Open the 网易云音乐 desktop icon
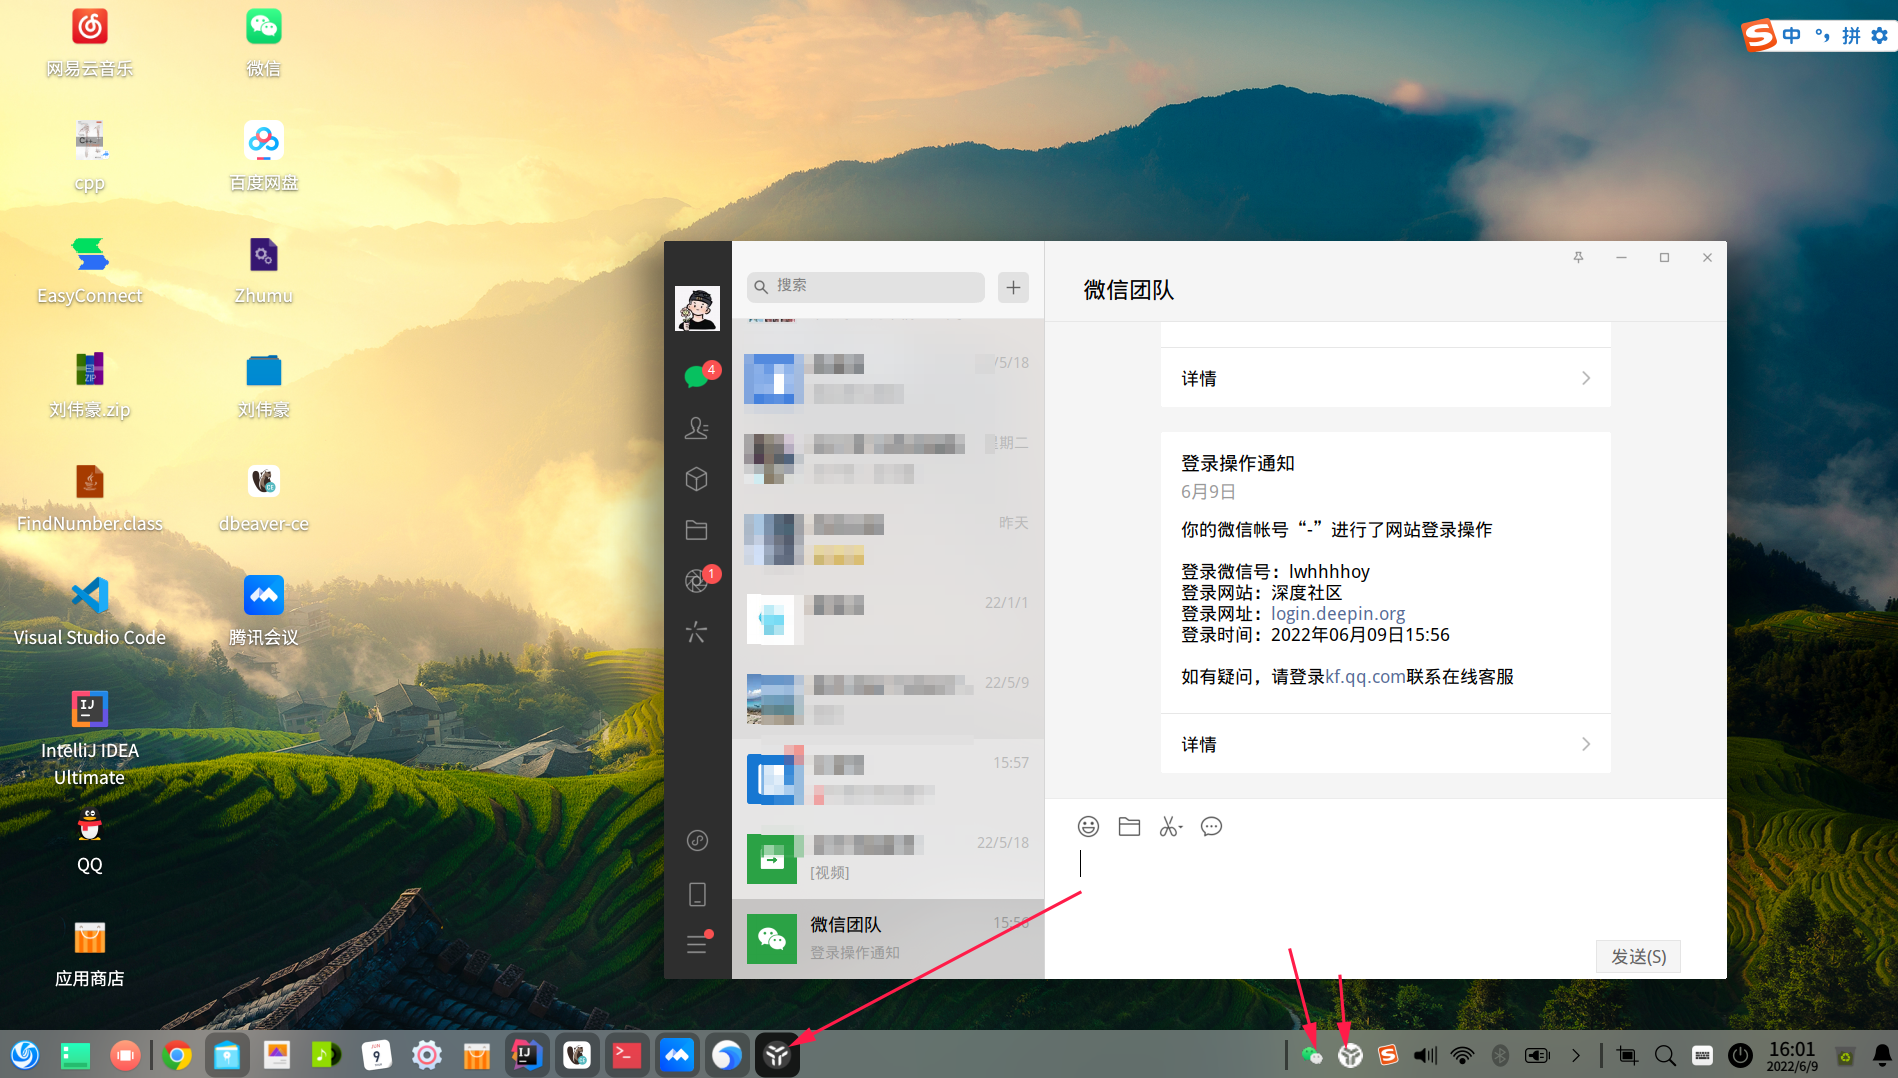1898x1078 pixels. pyautogui.click(x=90, y=43)
